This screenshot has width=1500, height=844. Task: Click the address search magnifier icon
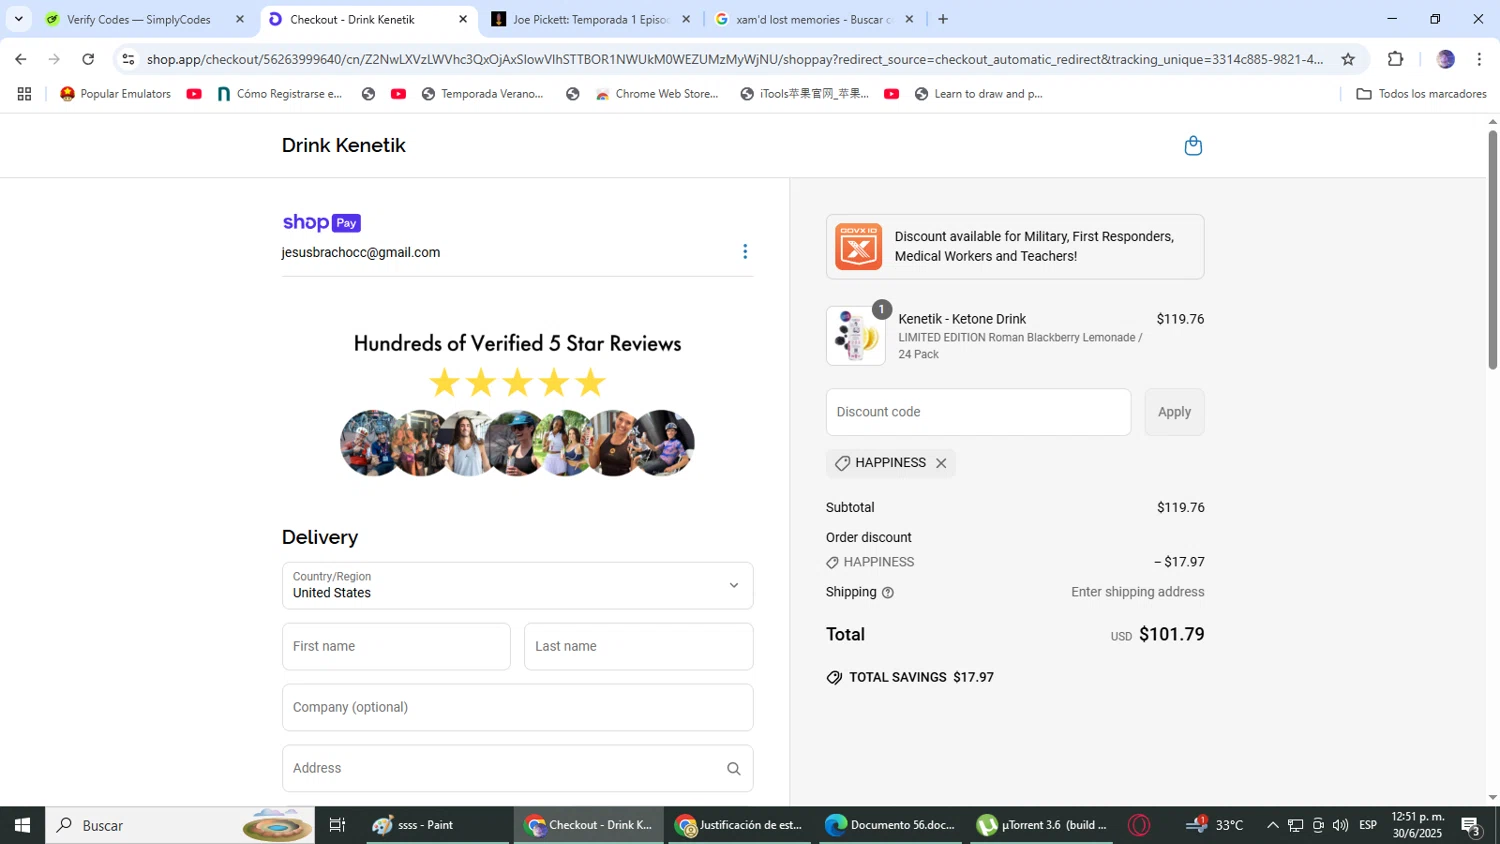(734, 769)
